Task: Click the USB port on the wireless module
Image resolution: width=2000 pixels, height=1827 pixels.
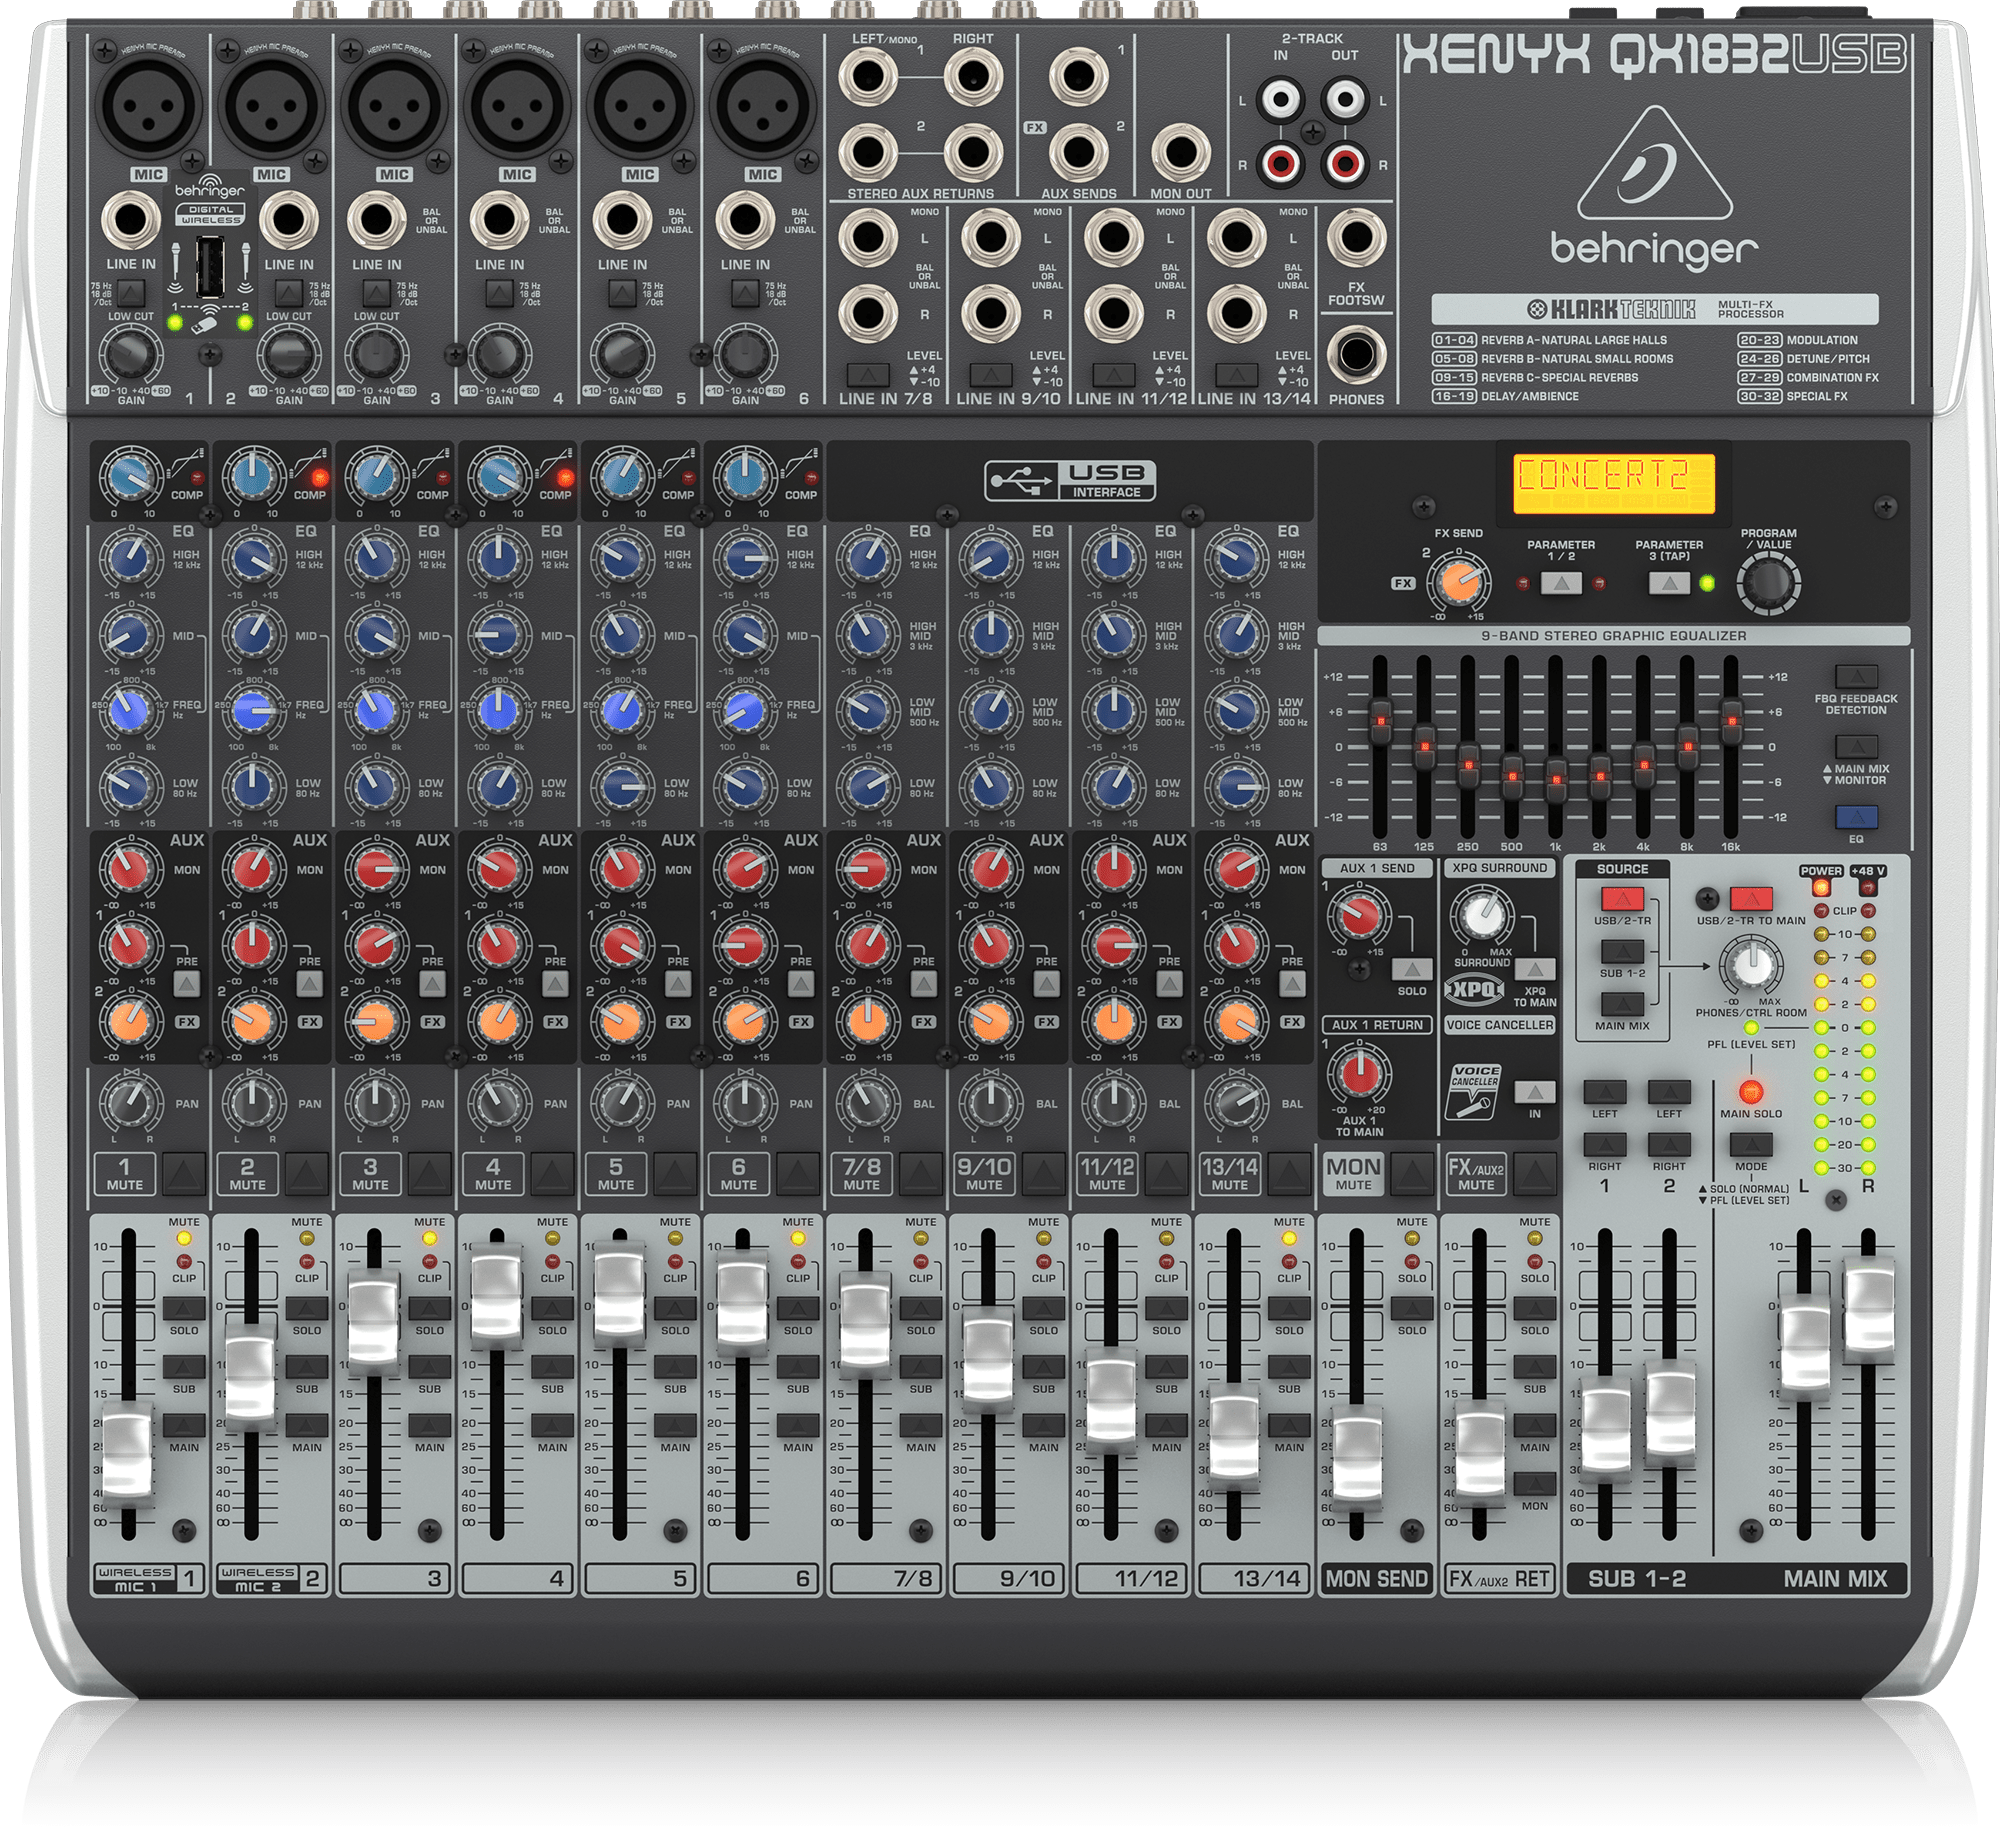Action: (209, 267)
